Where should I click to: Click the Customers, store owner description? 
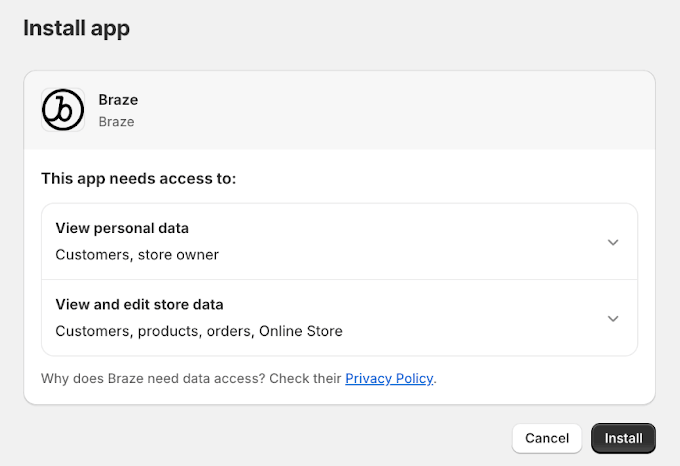click(x=137, y=254)
